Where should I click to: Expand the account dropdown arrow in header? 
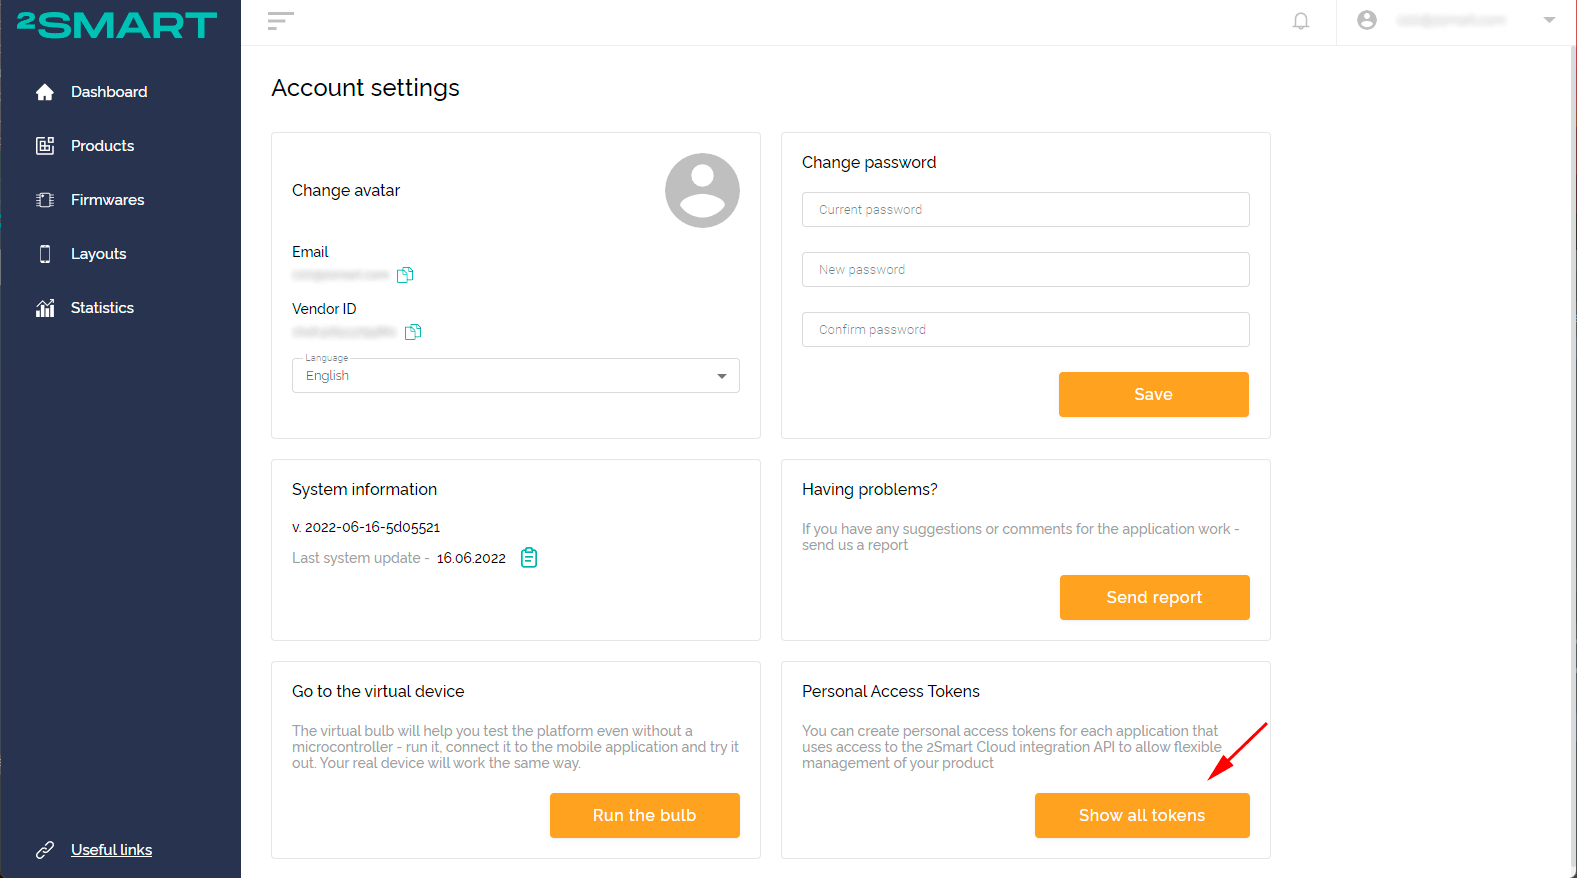pyautogui.click(x=1549, y=20)
